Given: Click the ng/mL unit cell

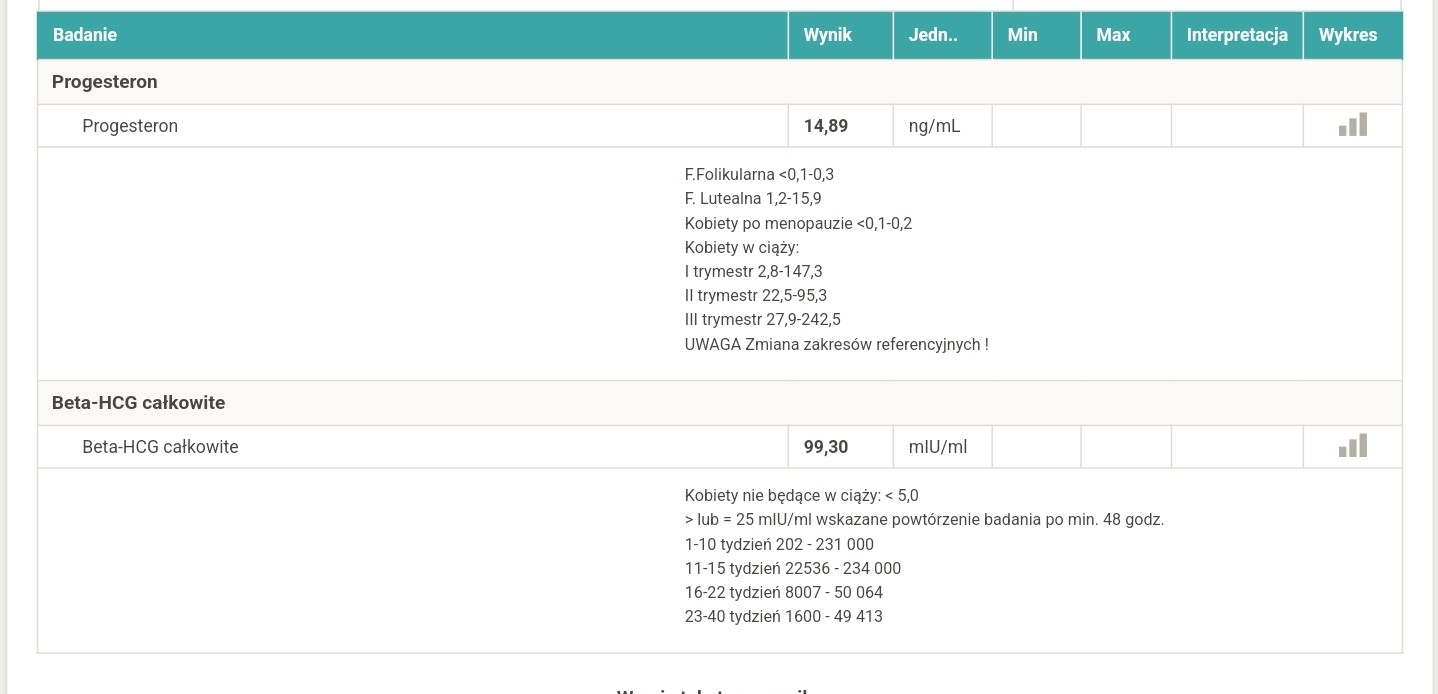Looking at the screenshot, I should [x=934, y=126].
